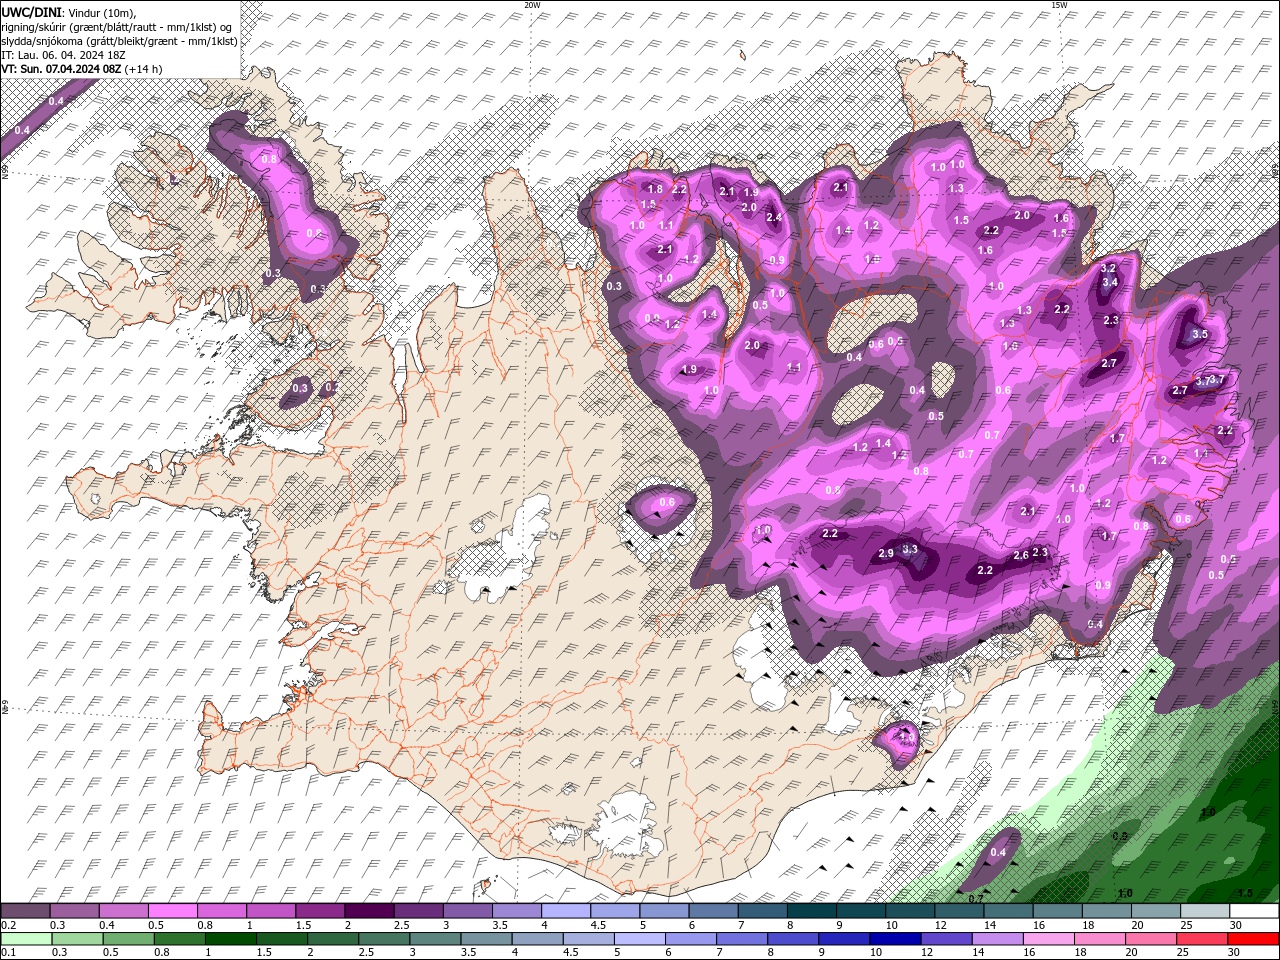Click the UWC/DINI title text
The height and width of the screenshot is (960, 1280).
(x=32, y=12)
